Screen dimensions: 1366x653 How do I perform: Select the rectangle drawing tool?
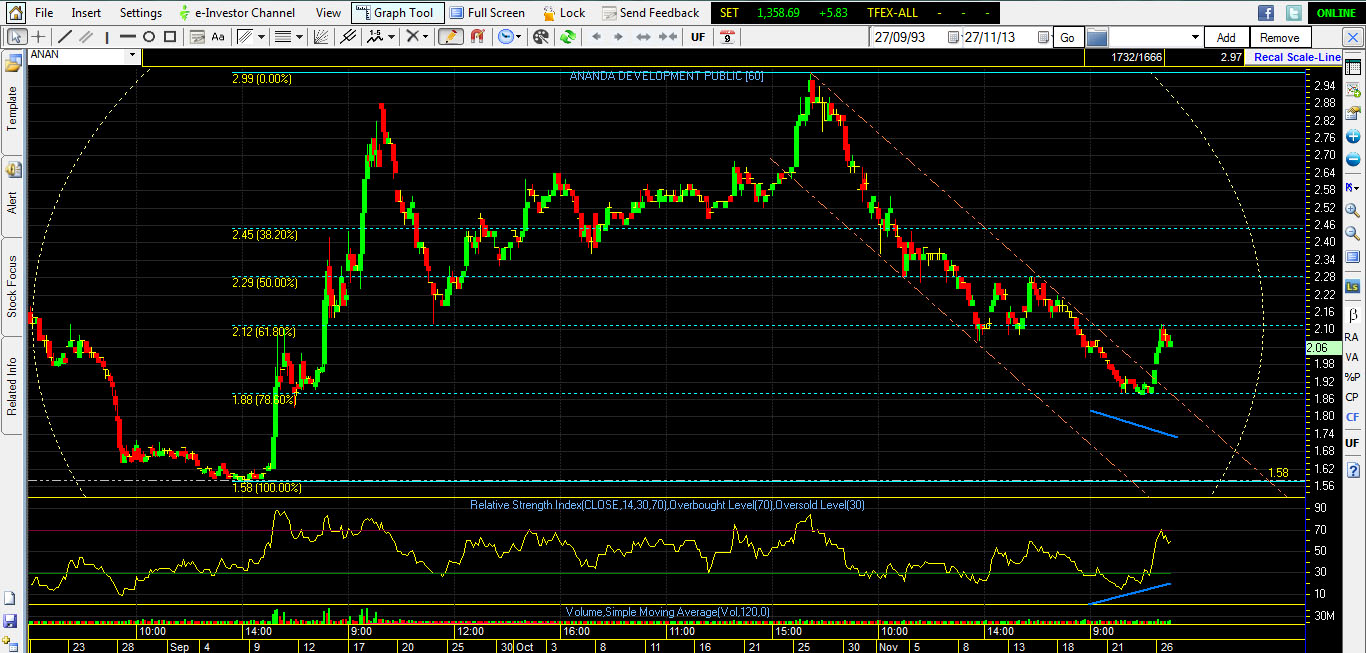point(170,37)
